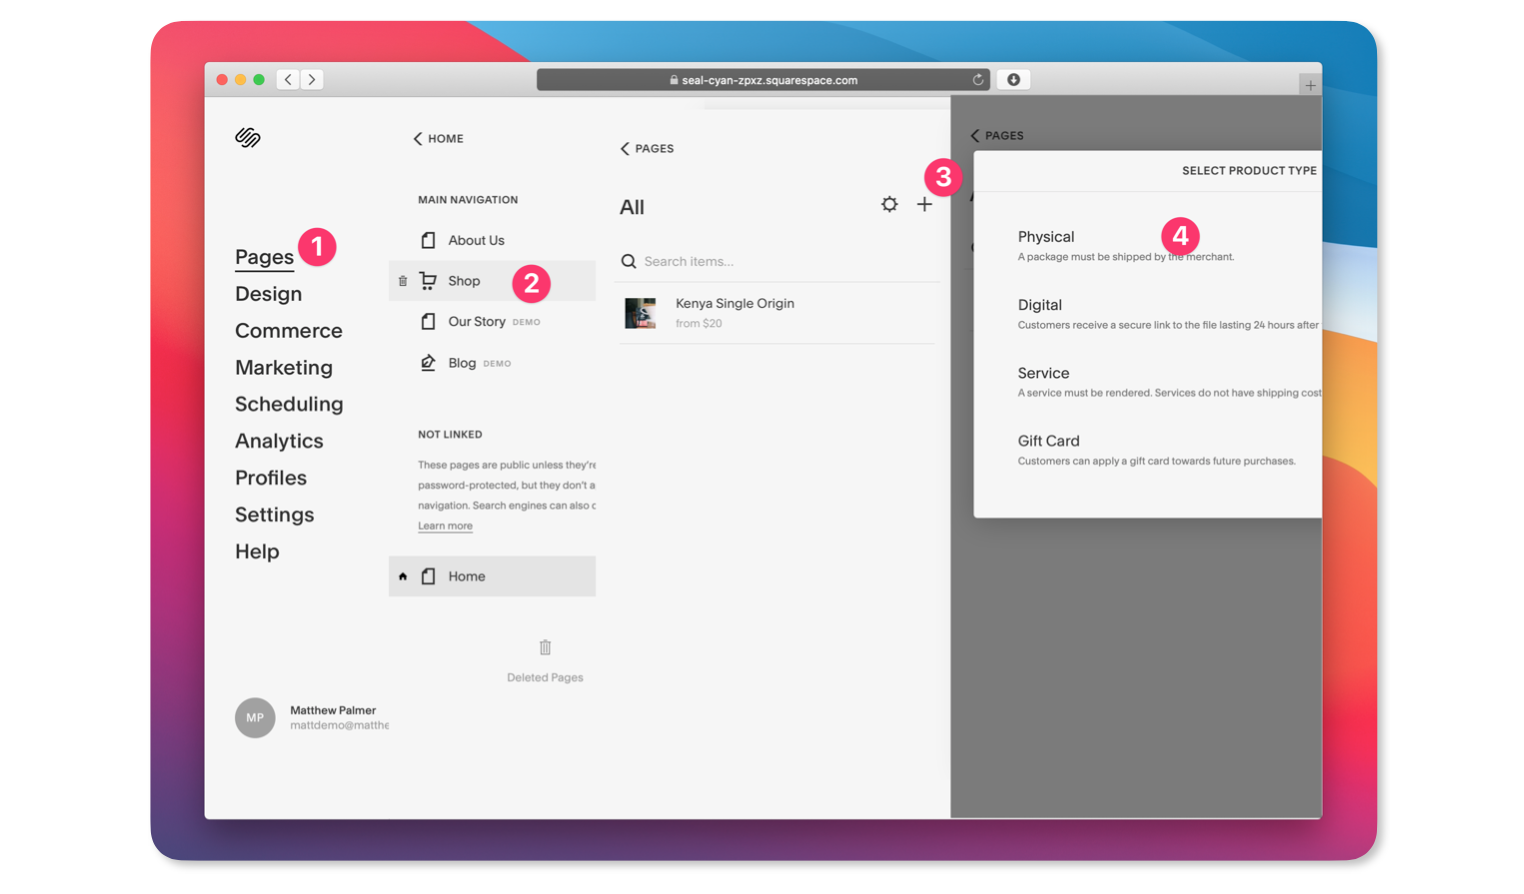Open Deleted Pages trash icon
This screenshot has width=1524, height=894.
(545, 648)
